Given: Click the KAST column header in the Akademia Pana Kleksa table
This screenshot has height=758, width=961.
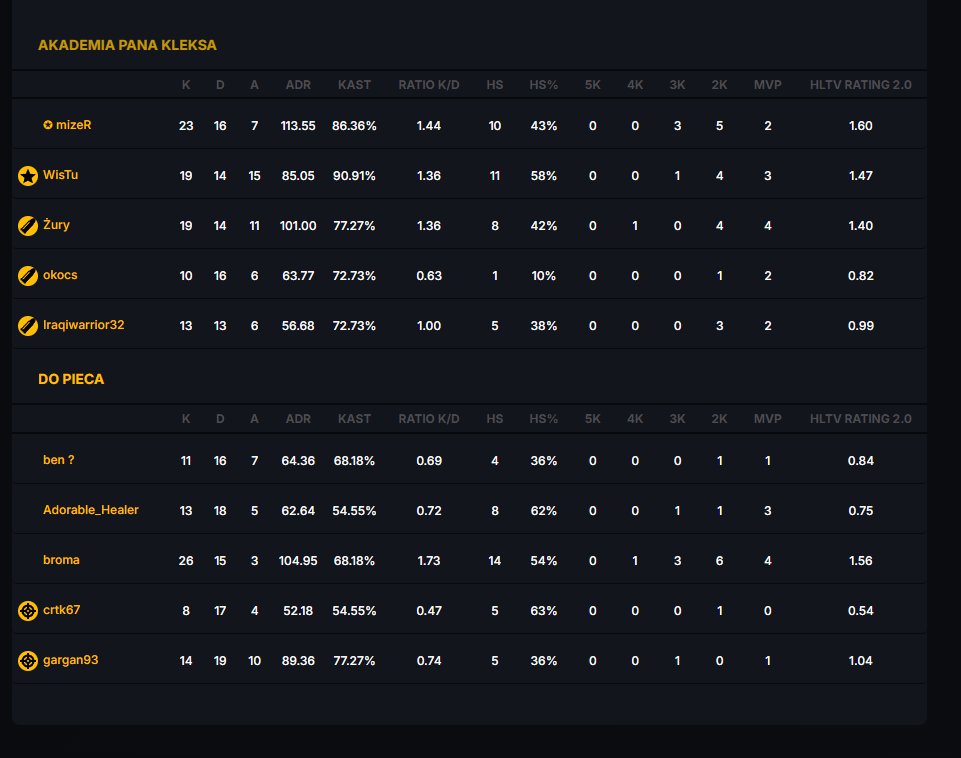Looking at the screenshot, I should pyautogui.click(x=354, y=85).
